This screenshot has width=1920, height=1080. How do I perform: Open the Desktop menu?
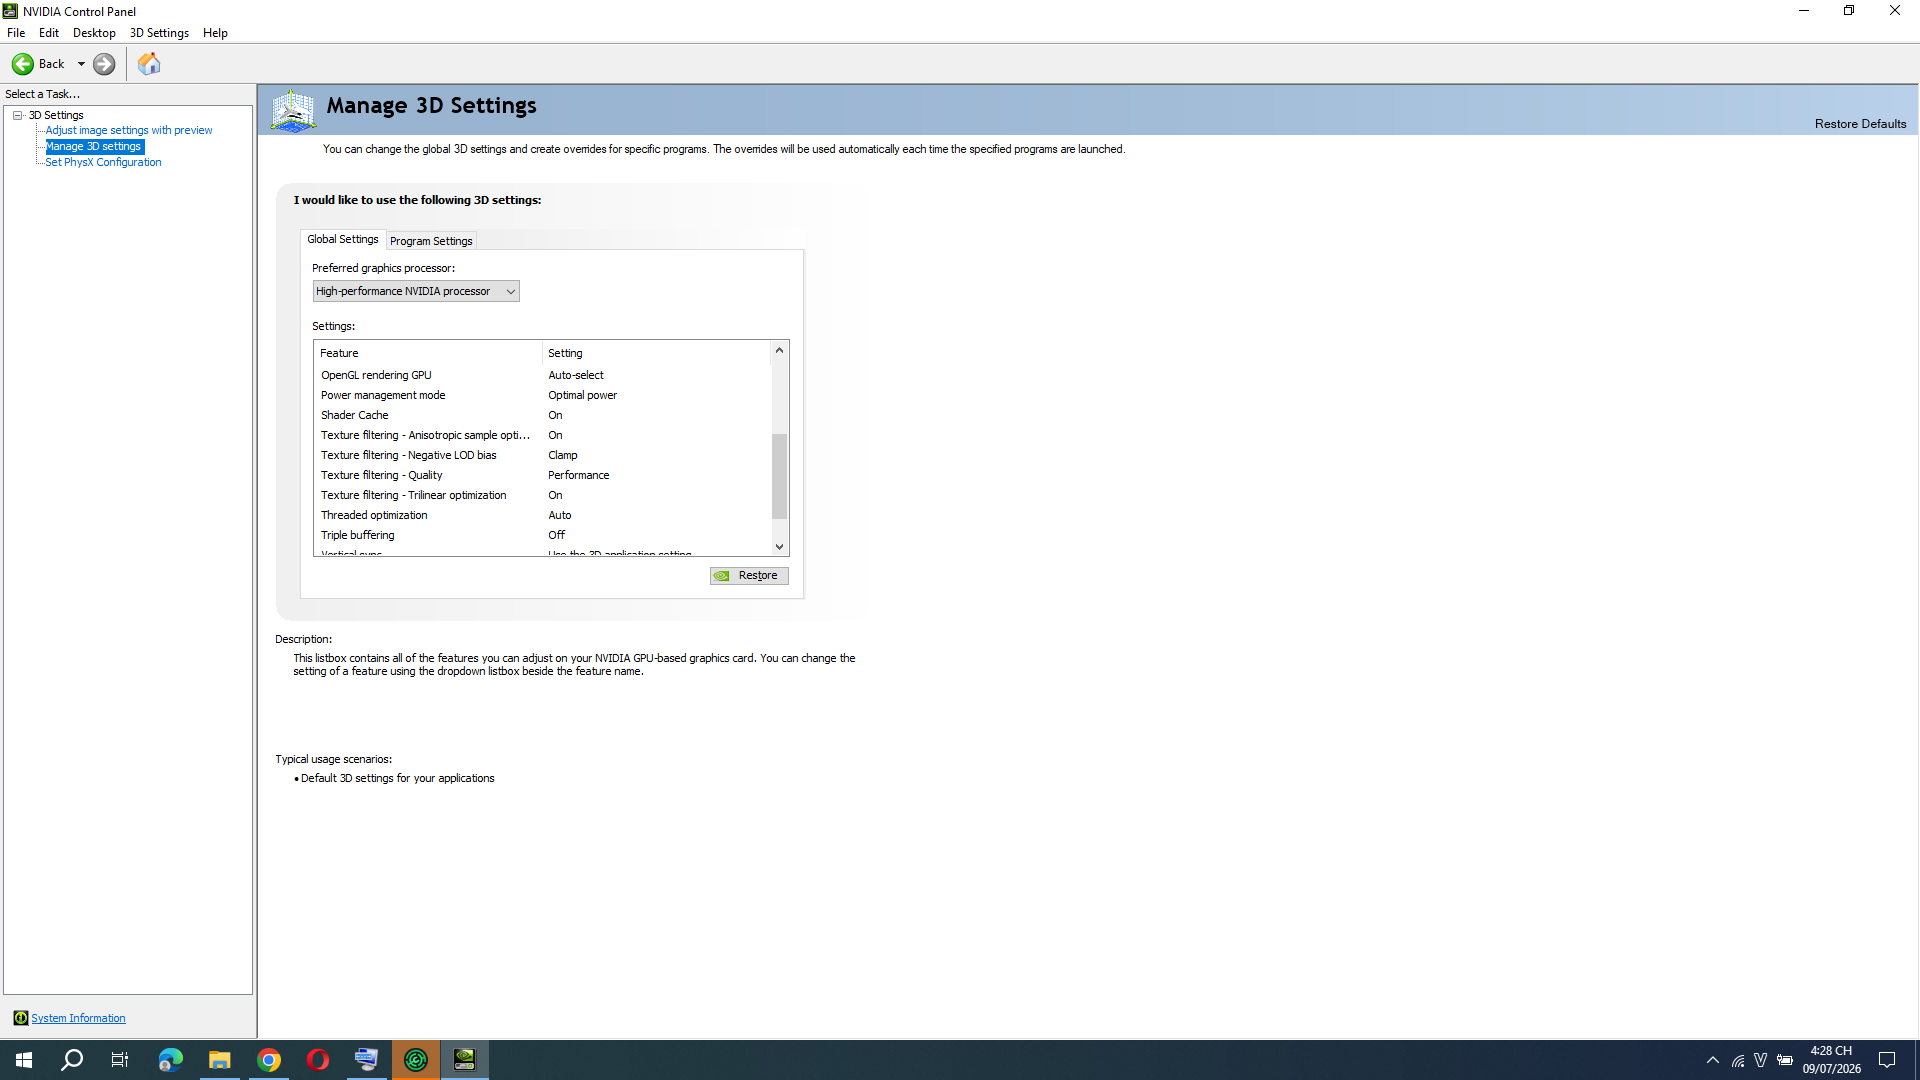click(94, 33)
